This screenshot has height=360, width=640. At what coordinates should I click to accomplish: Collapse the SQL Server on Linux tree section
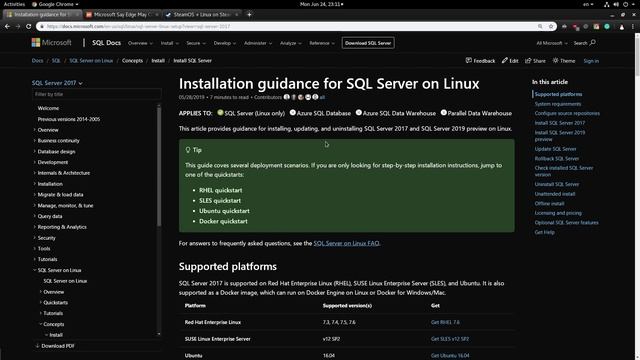[x=35, y=270]
